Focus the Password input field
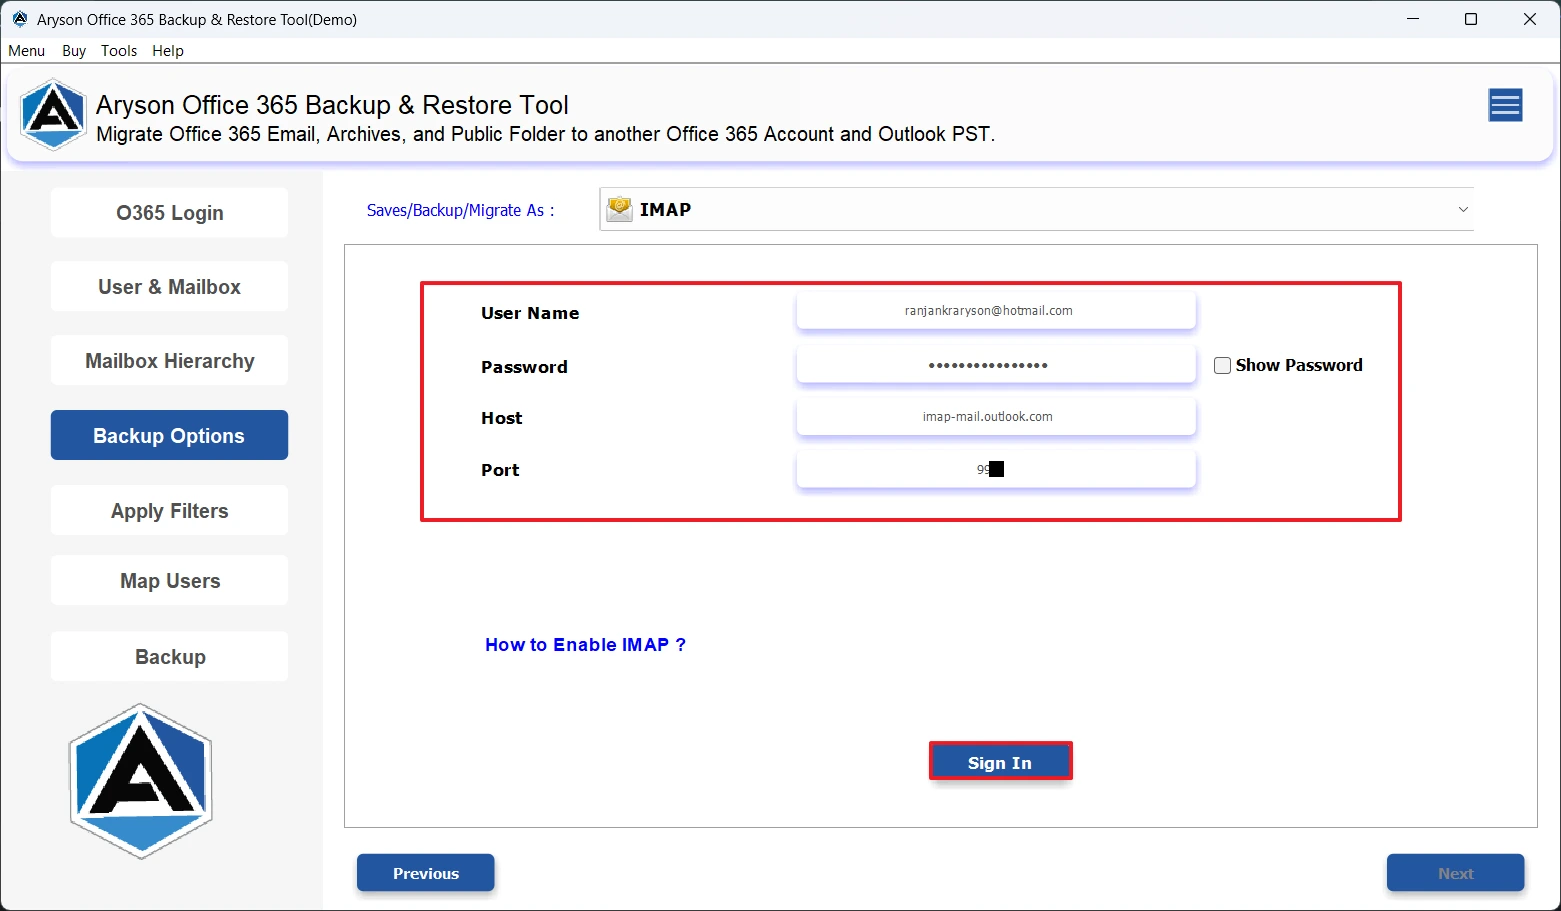This screenshot has height=911, width=1561. tap(996, 365)
